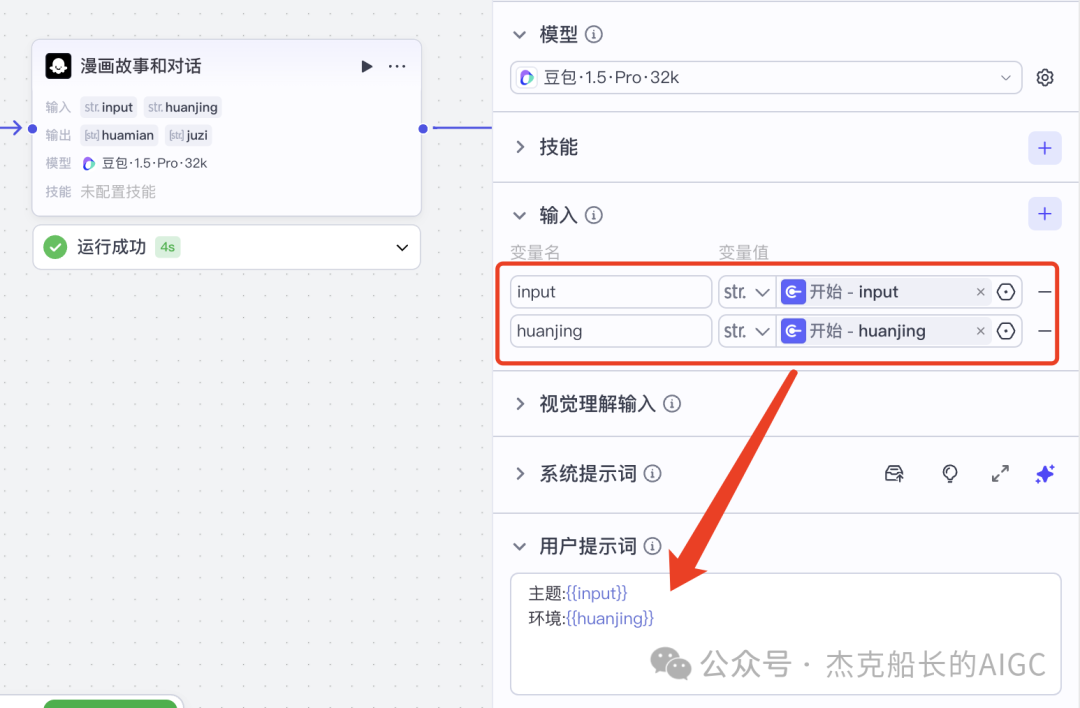This screenshot has height=708, width=1080.
Task: Show info tooltip for 系统提示词
Action: coord(652,473)
